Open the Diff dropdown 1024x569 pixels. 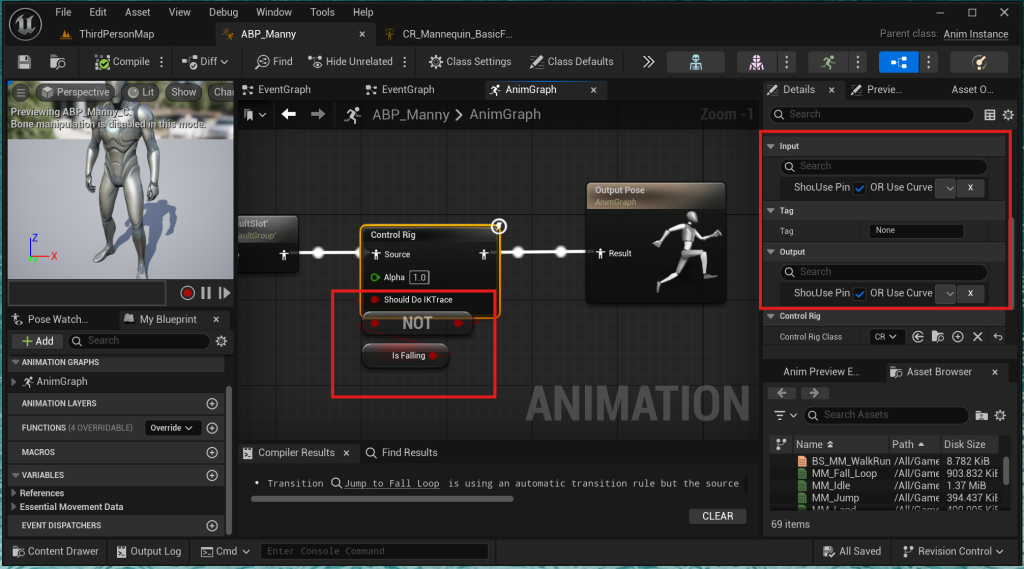coord(205,61)
